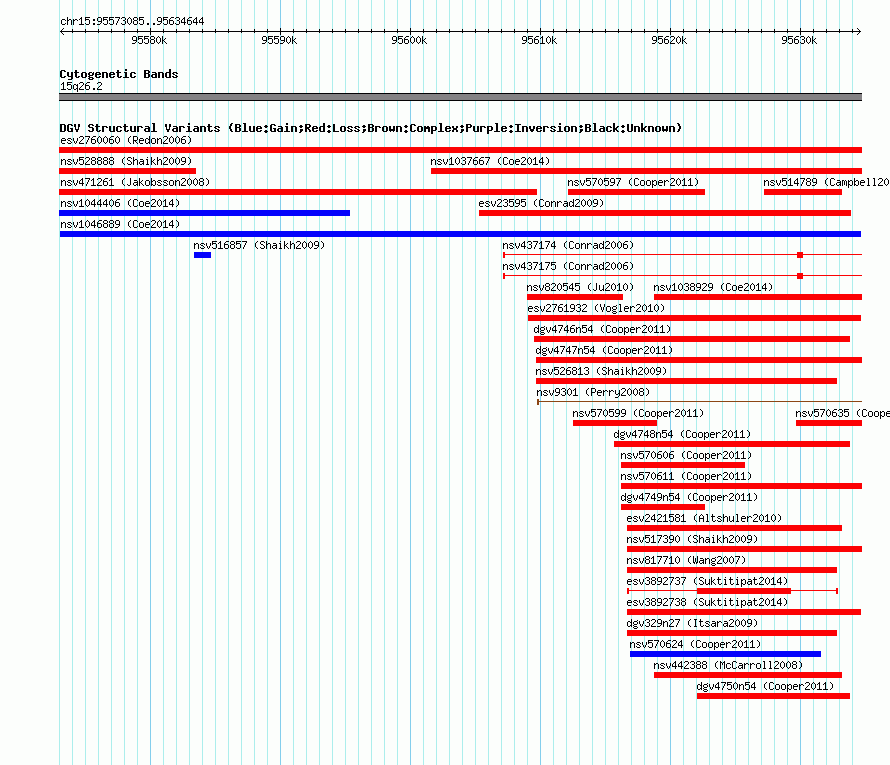Viewport: 890px width, 765px height.
Task: Open nsv820545 (Ju2010) variant
Action: click(580, 287)
